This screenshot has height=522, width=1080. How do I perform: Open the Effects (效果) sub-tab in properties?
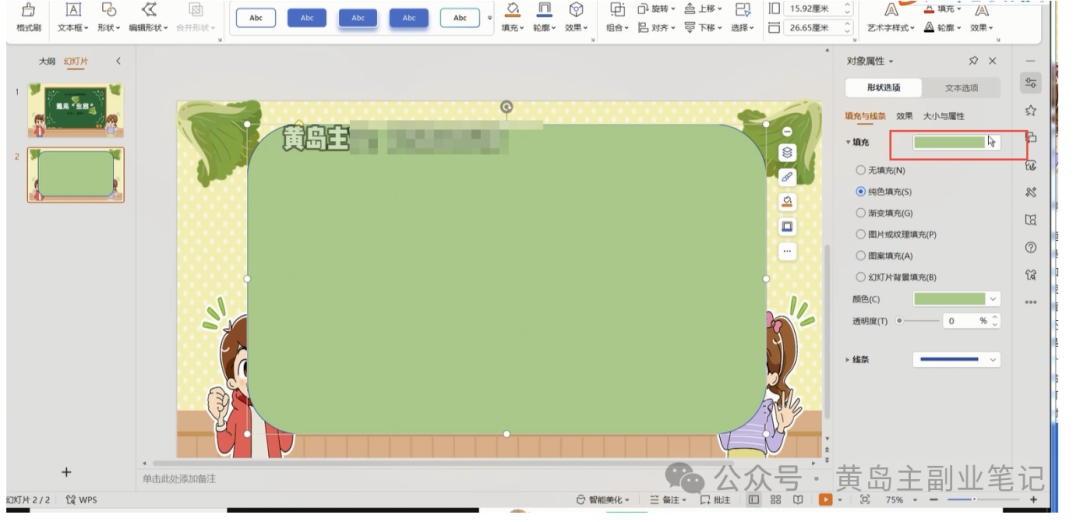[904, 116]
